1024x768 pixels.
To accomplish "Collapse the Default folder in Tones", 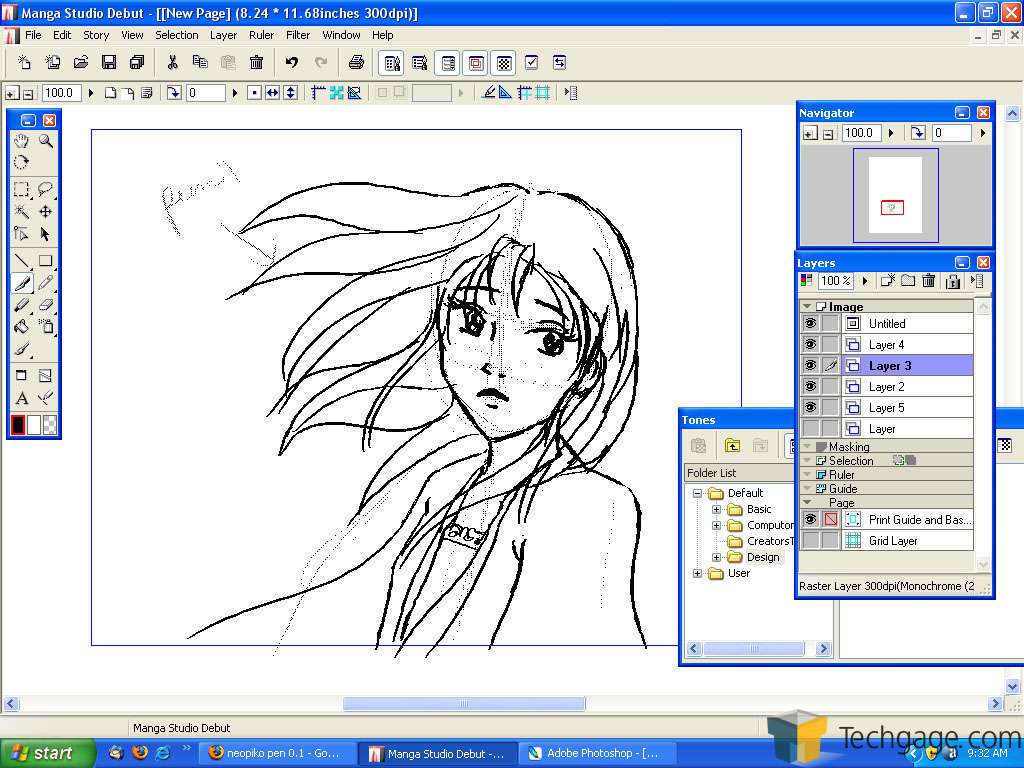I will click(x=697, y=493).
